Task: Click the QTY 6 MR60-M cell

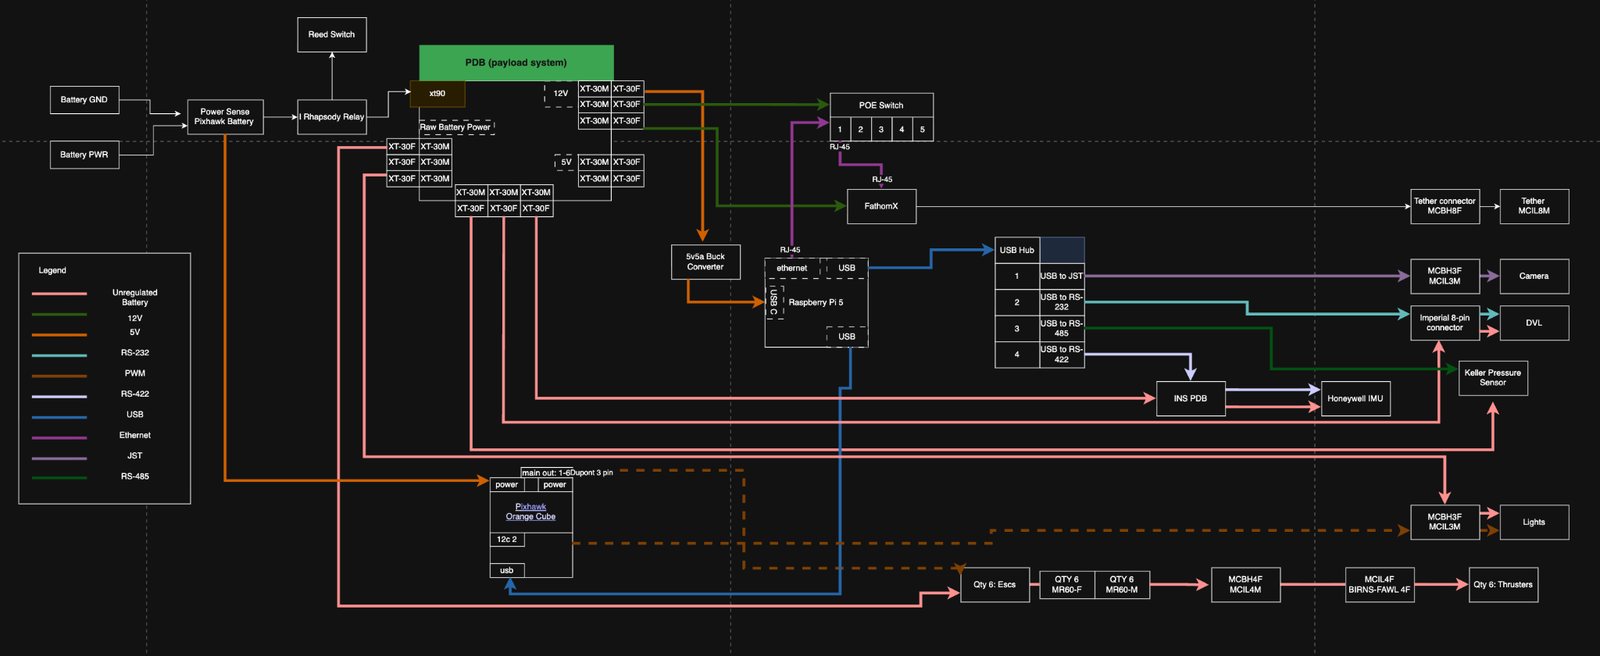Action: pyautogui.click(x=1122, y=585)
